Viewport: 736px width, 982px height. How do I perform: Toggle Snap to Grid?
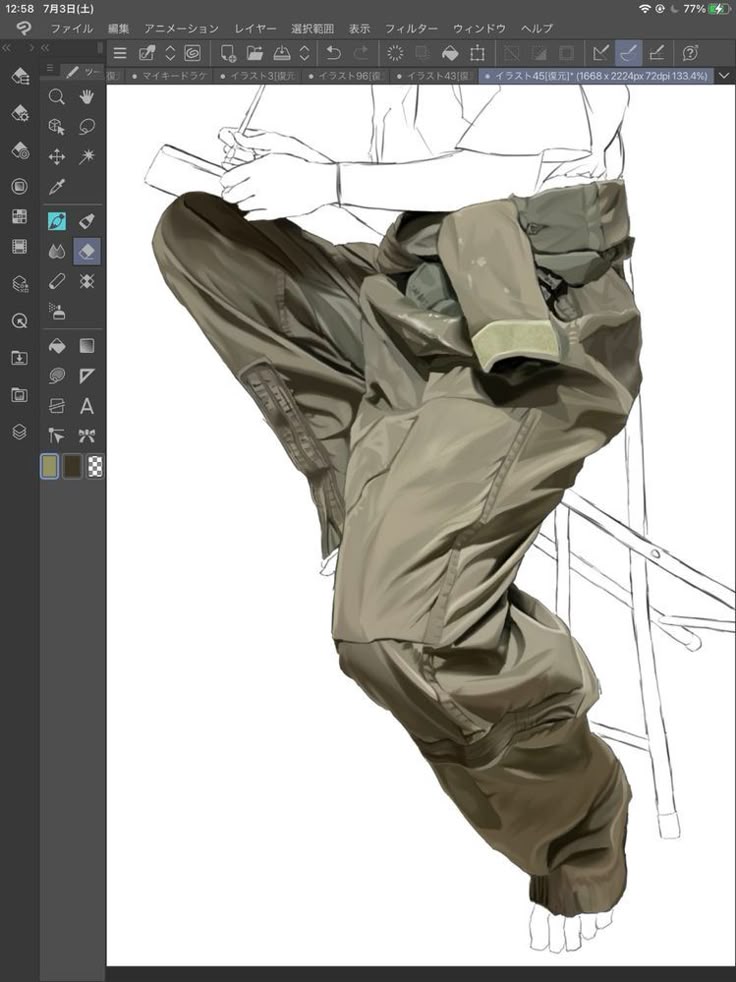[657, 53]
